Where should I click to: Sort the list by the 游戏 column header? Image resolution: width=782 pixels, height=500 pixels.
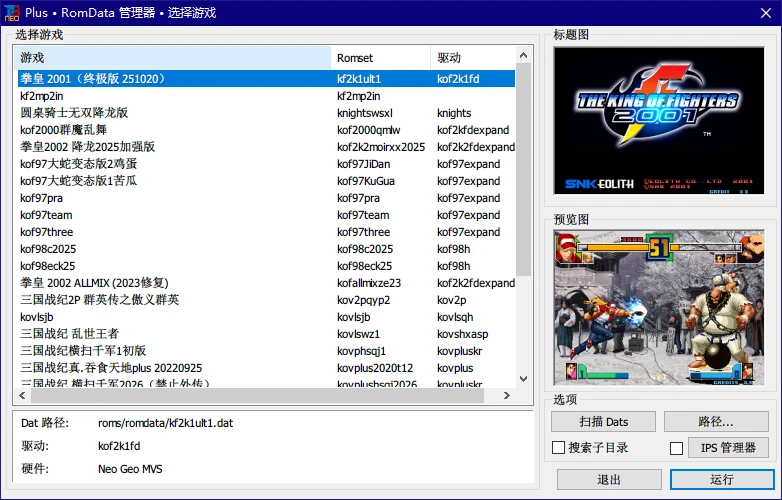click(x=172, y=58)
